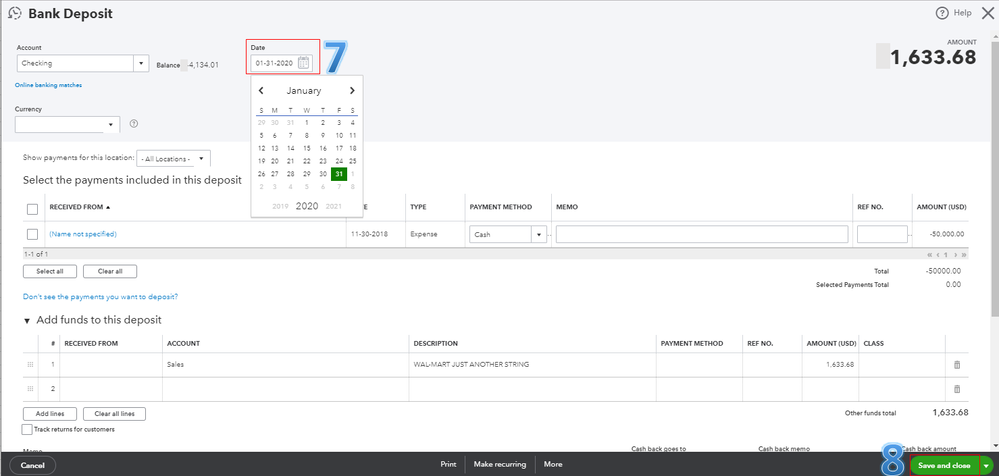Open the Cash payment method dropdown
Screen dimensions: 999x476
540,234
